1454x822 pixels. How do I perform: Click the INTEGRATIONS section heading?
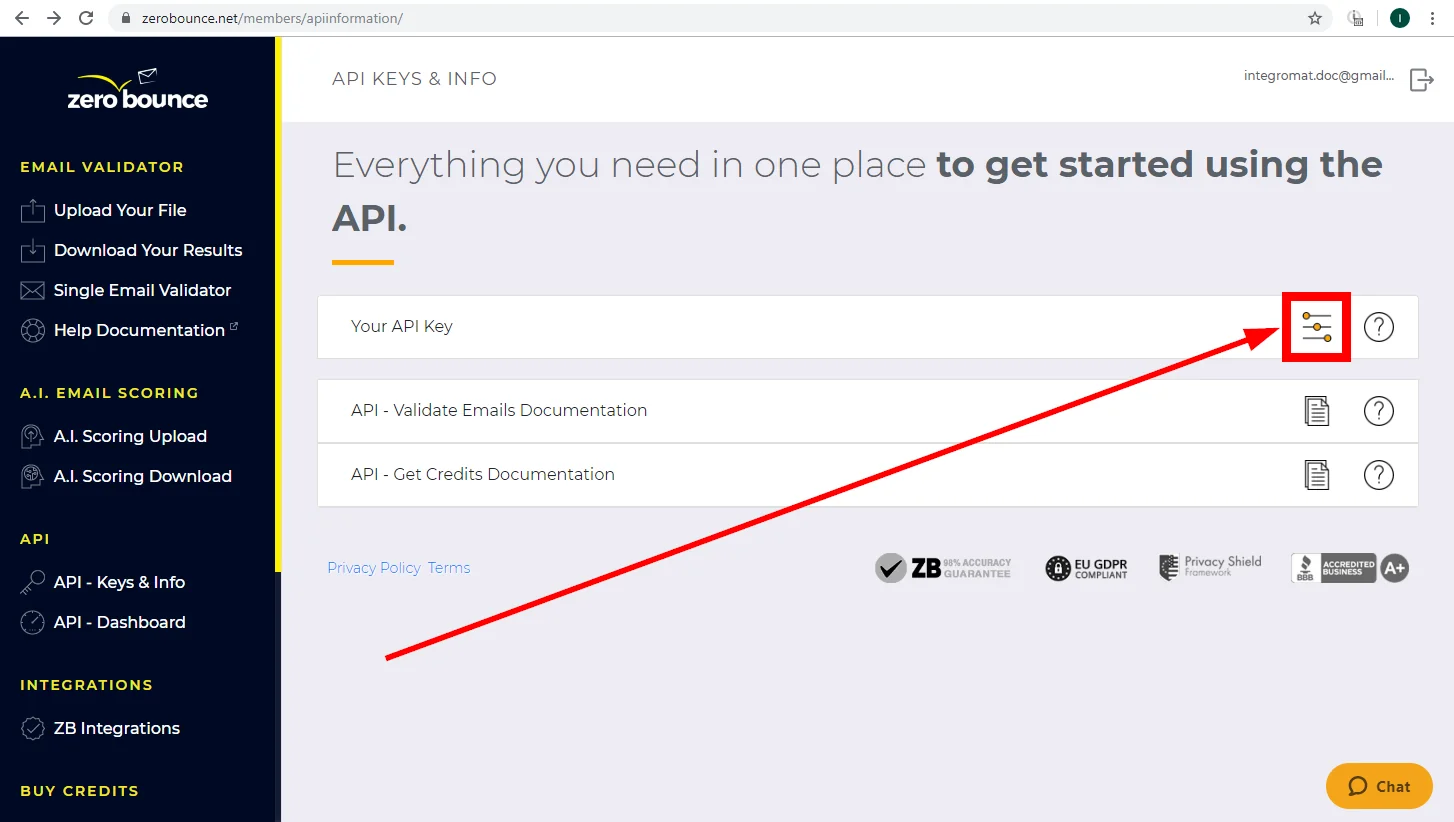(x=86, y=685)
